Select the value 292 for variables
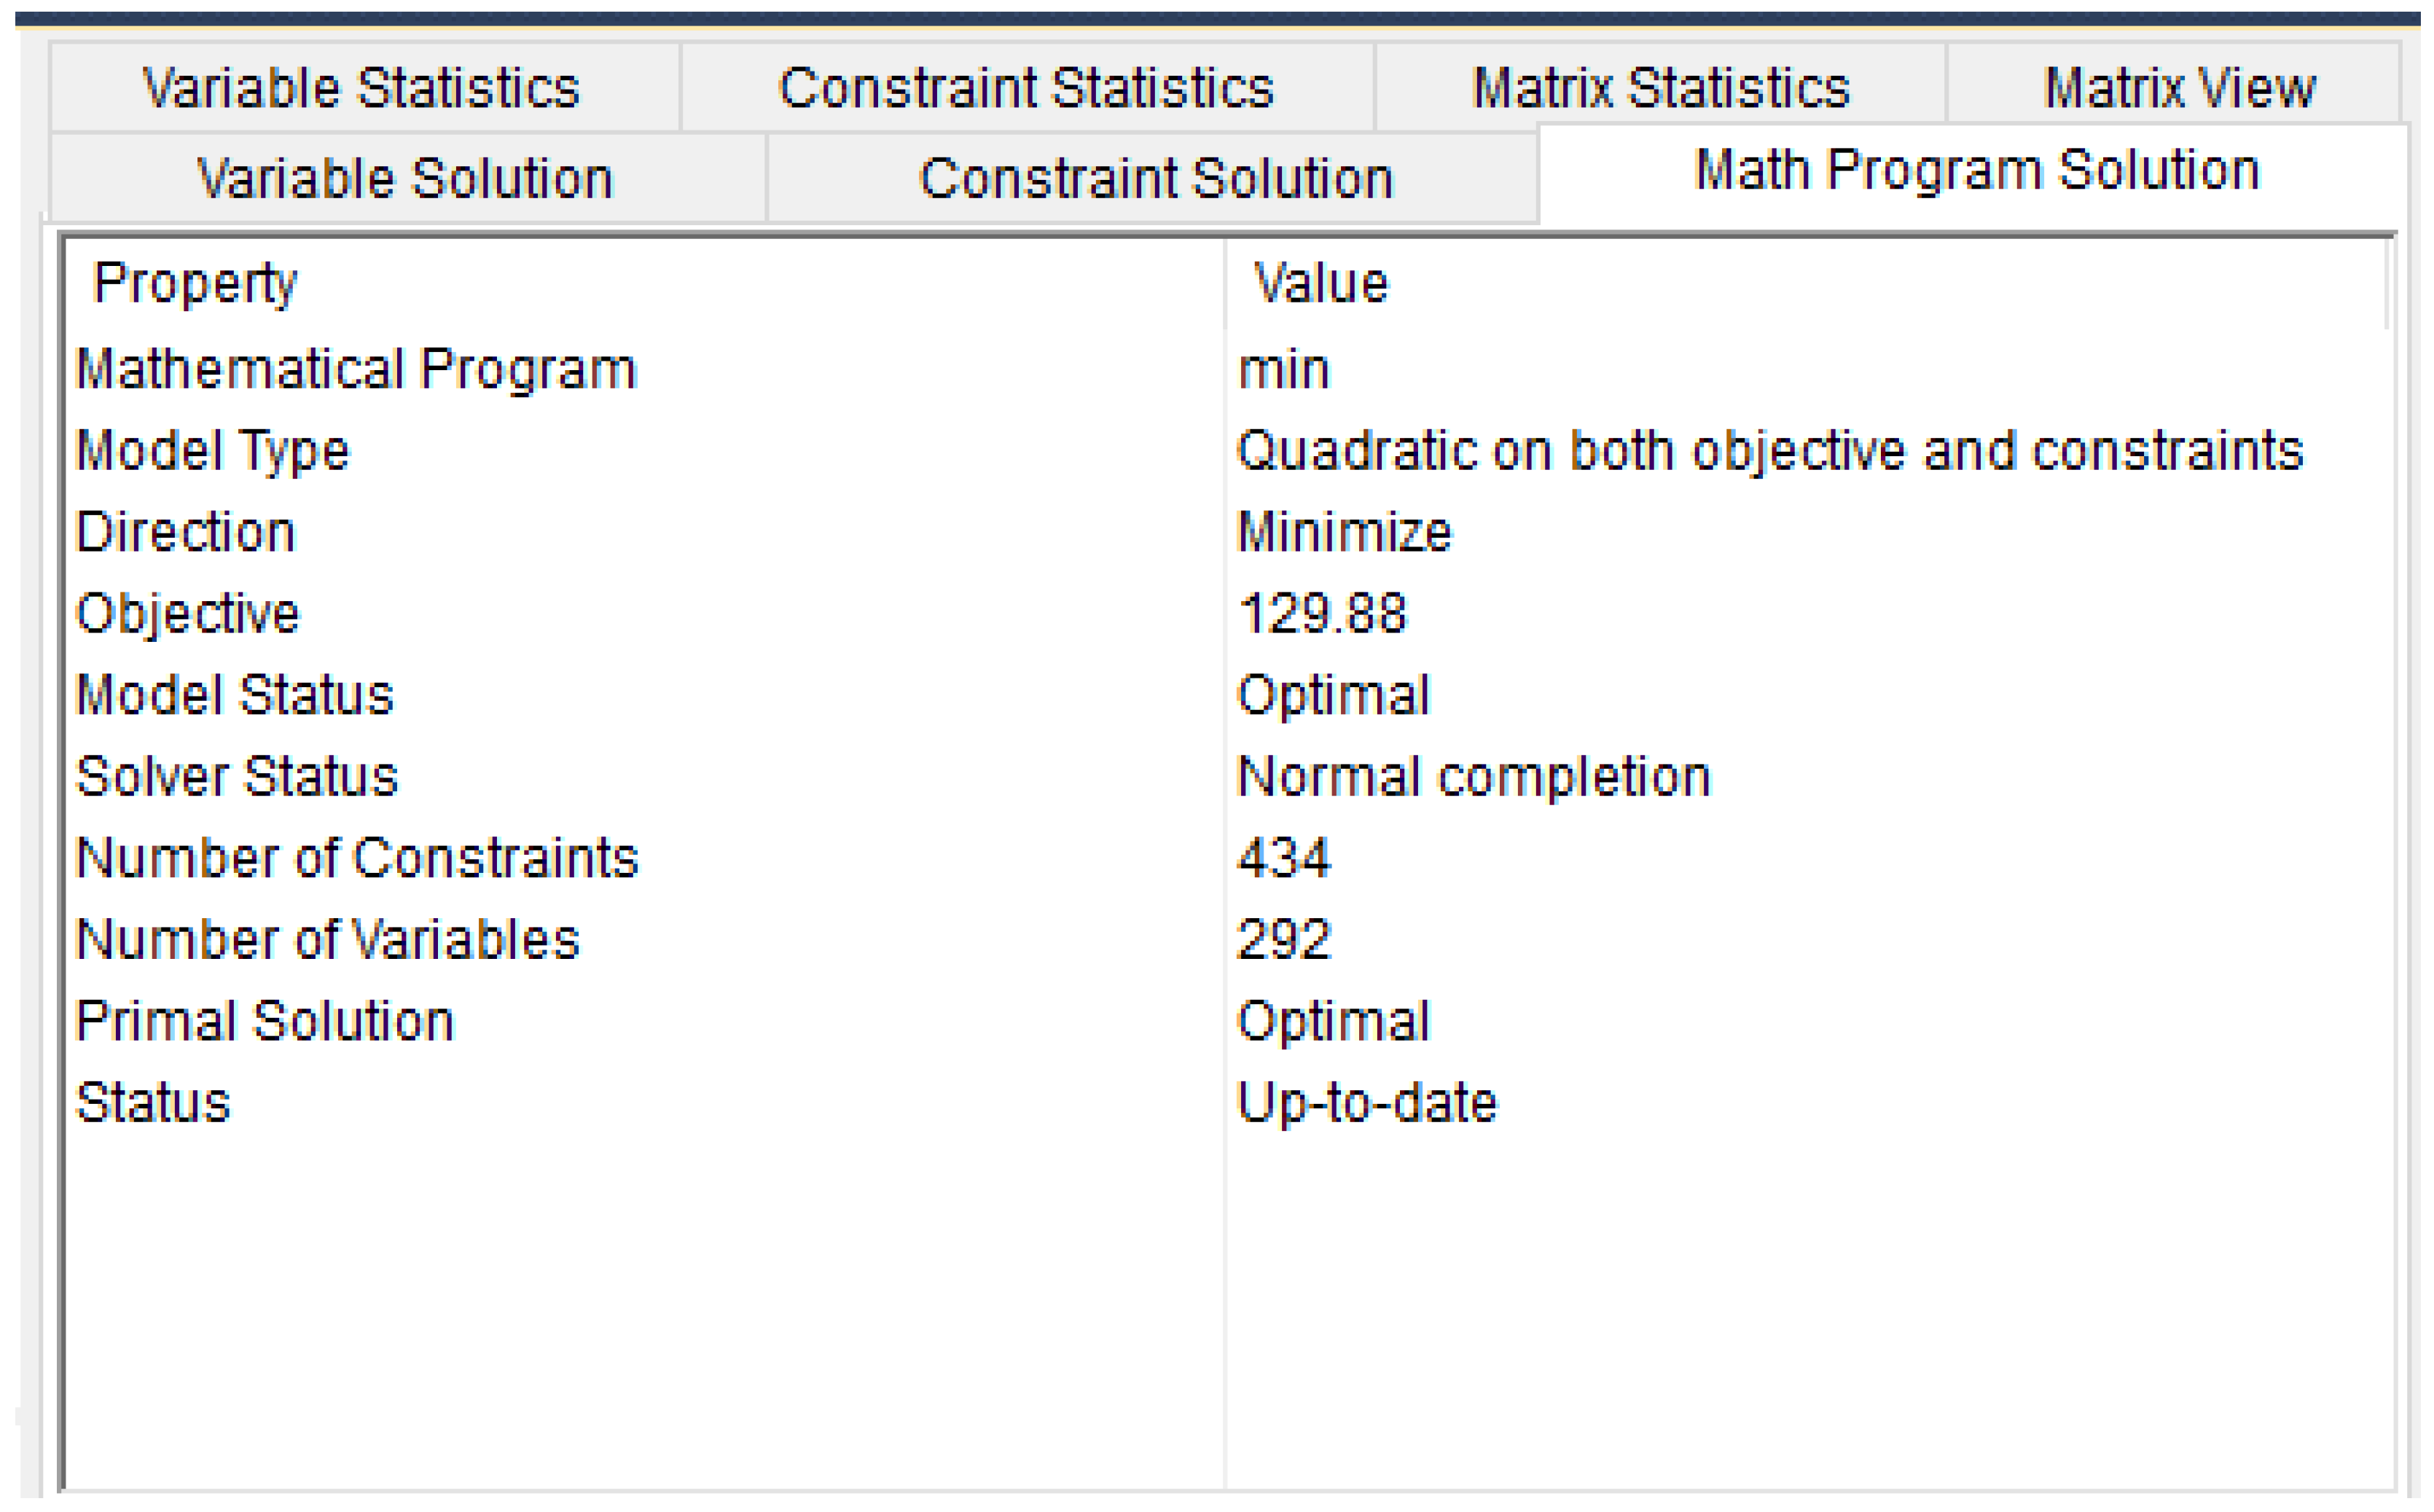The image size is (2434, 1512). point(1284,940)
